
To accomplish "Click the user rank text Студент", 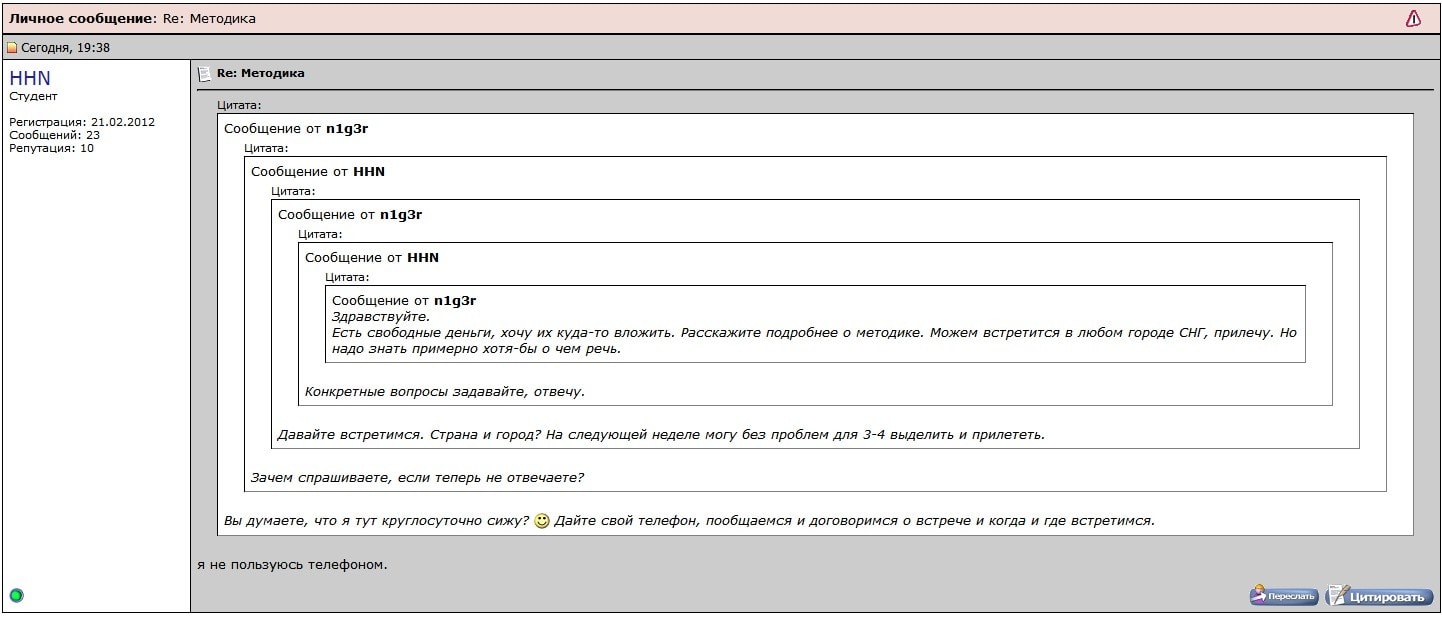I will click(33, 96).
